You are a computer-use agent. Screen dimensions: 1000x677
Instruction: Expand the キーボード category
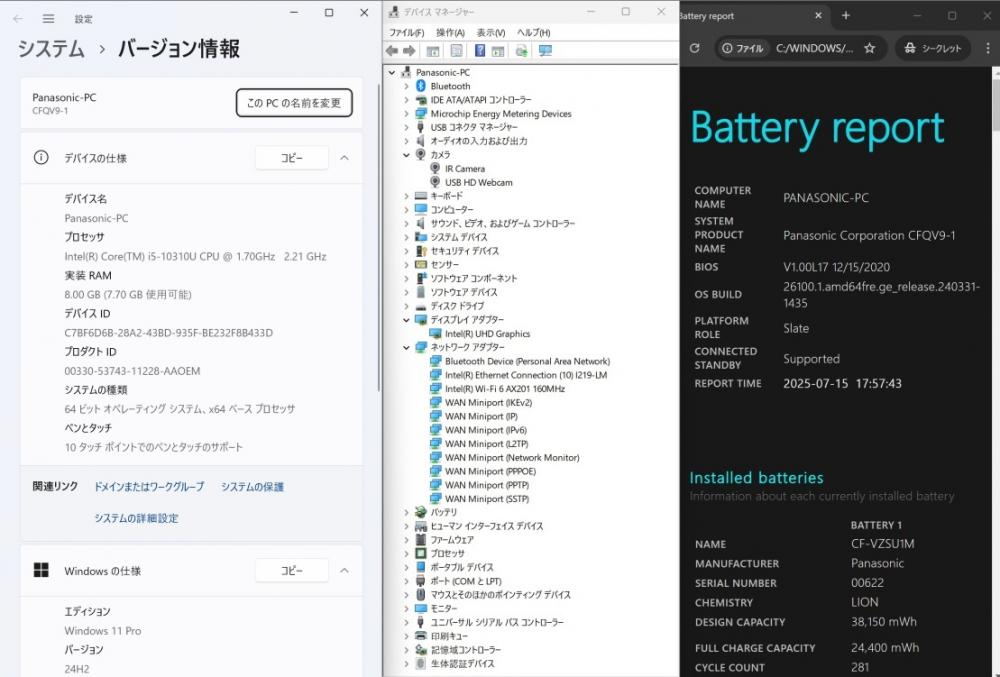click(x=406, y=196)
